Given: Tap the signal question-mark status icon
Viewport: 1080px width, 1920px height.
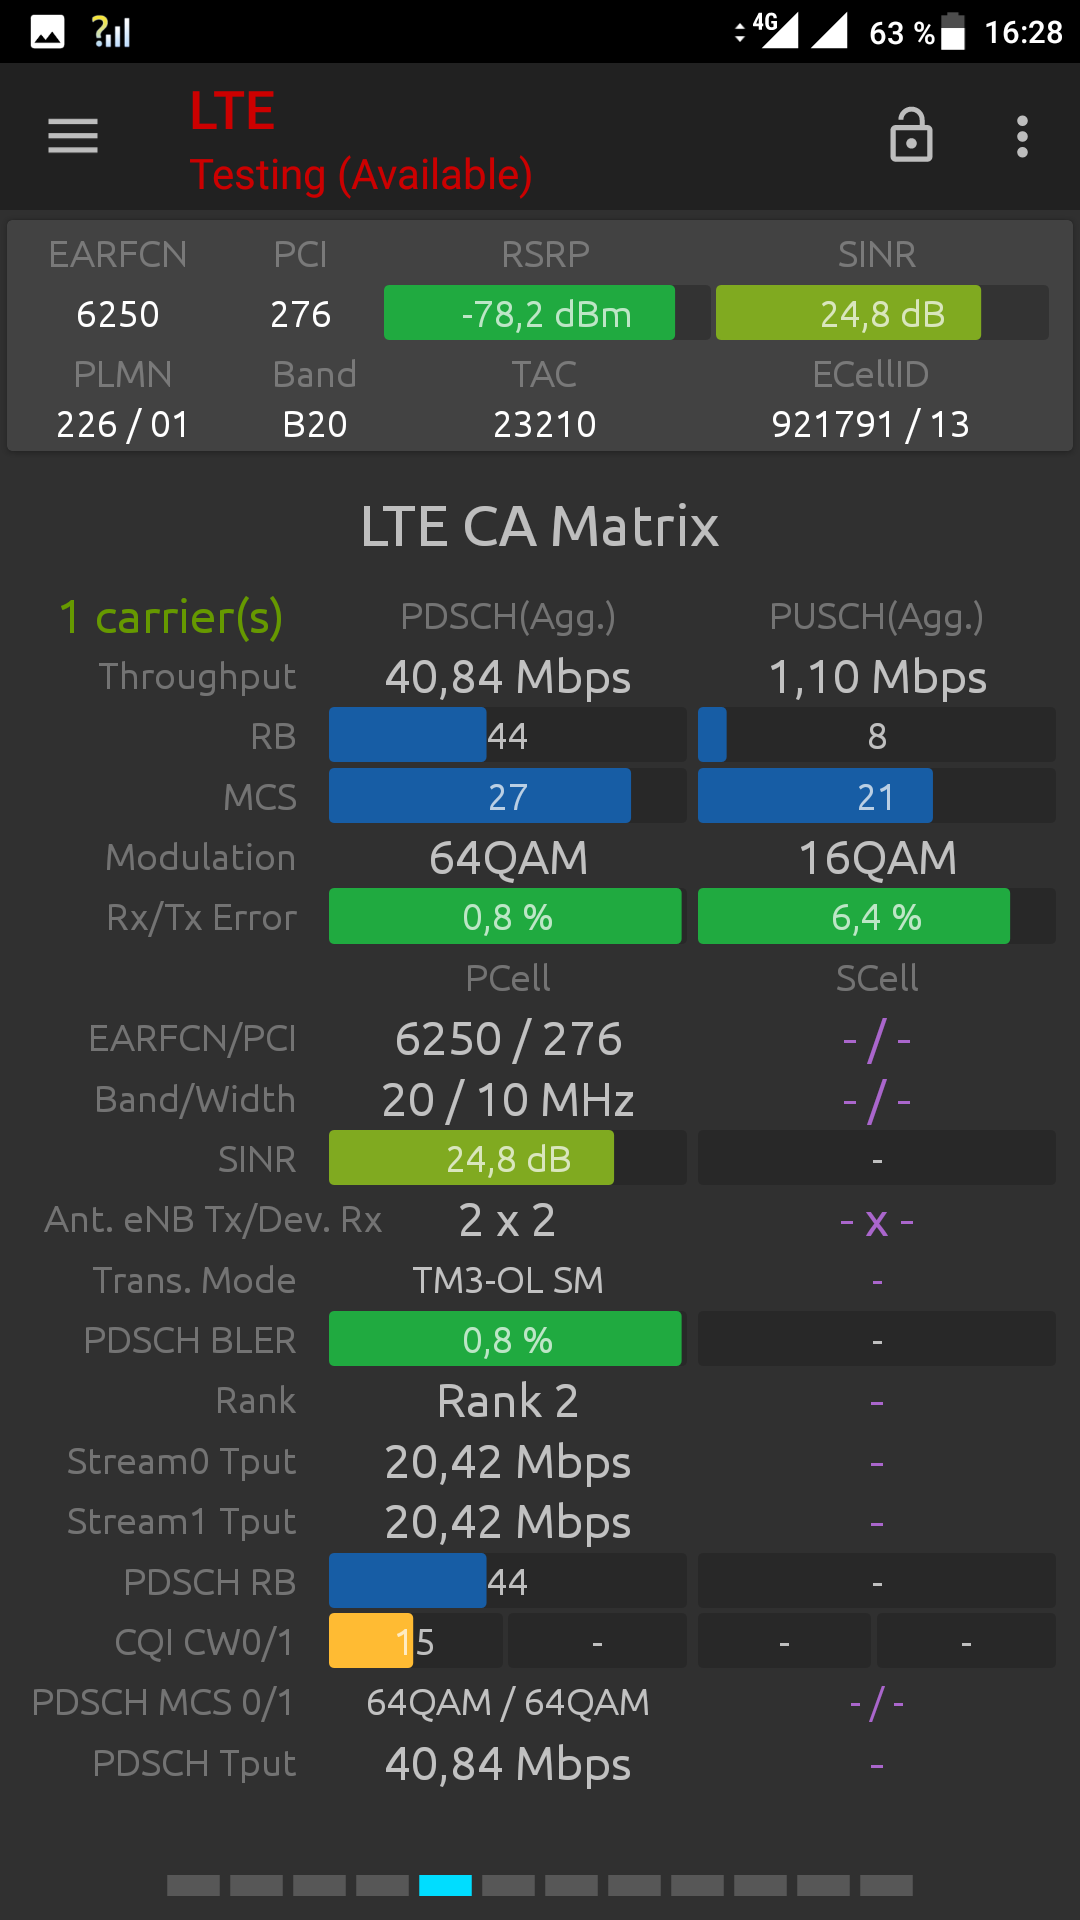Looking at the screenshot, I should [x=111, y=32].
